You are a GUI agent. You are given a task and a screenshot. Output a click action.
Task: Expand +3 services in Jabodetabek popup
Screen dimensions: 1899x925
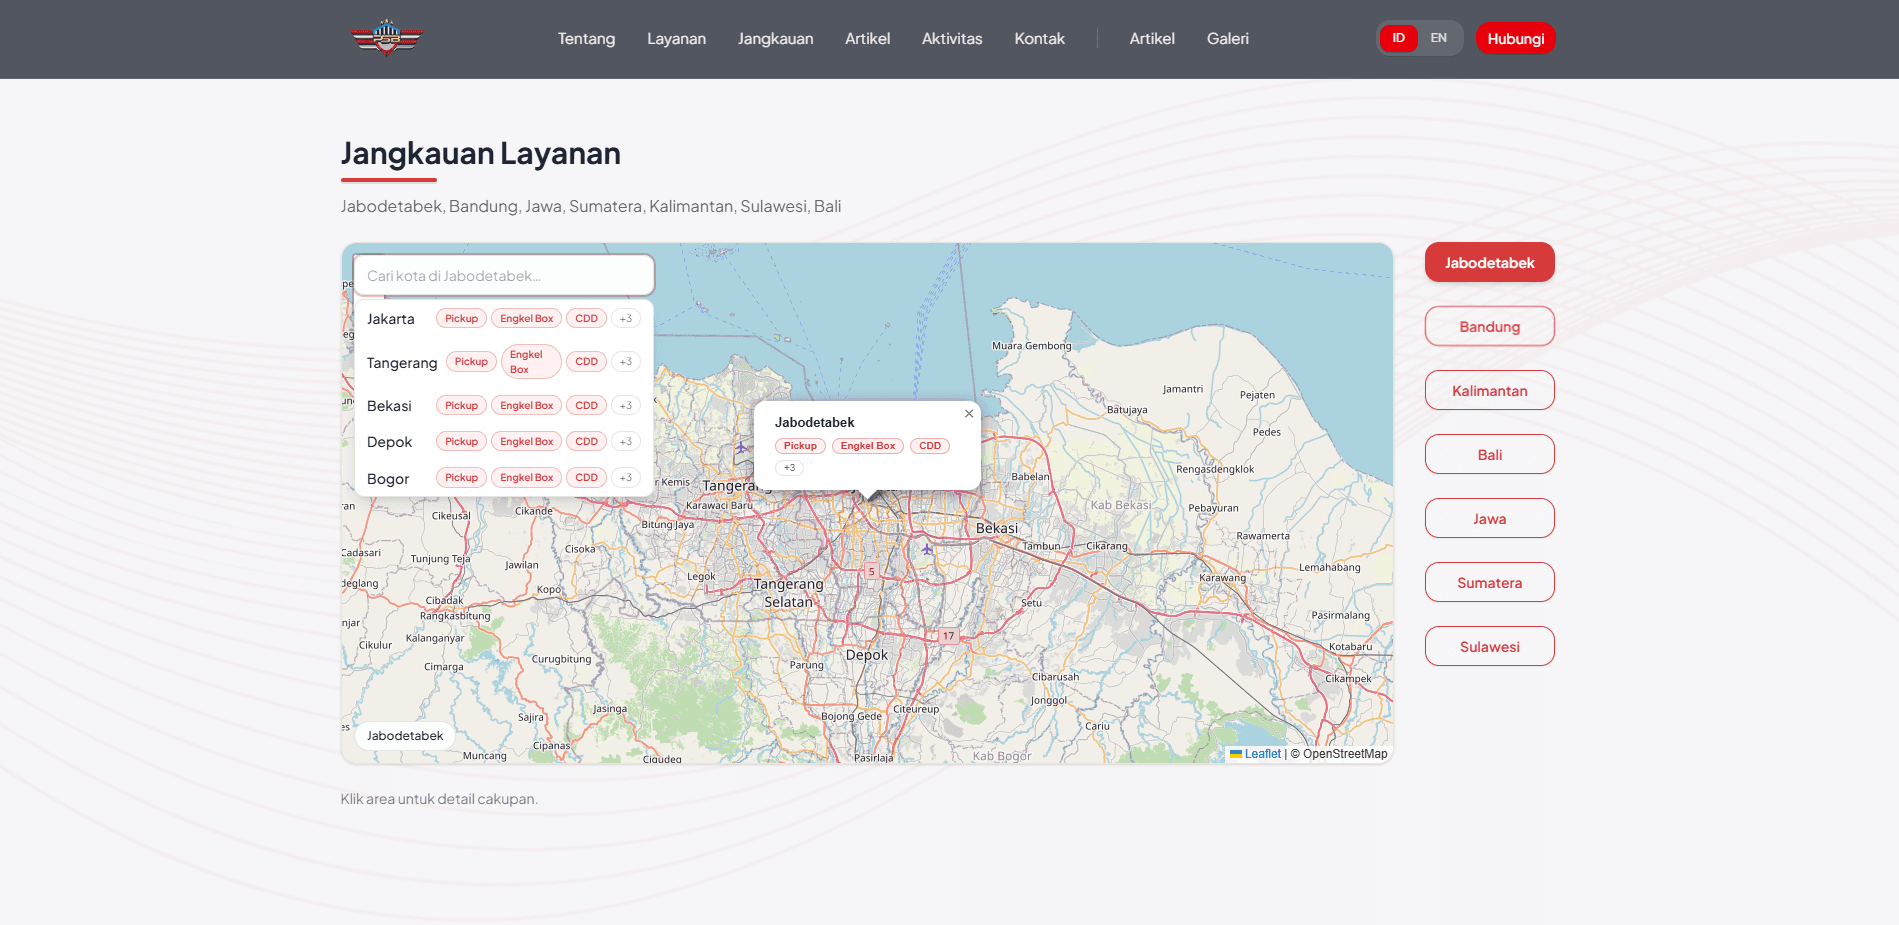pyautogui.click(x=789, y=468)
